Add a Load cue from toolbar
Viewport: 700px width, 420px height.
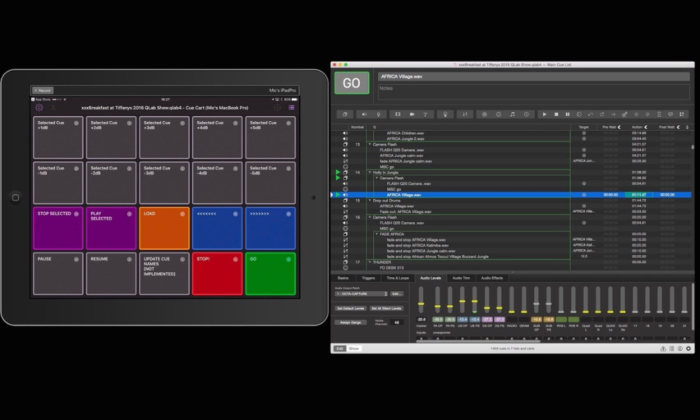pos(579,114)
